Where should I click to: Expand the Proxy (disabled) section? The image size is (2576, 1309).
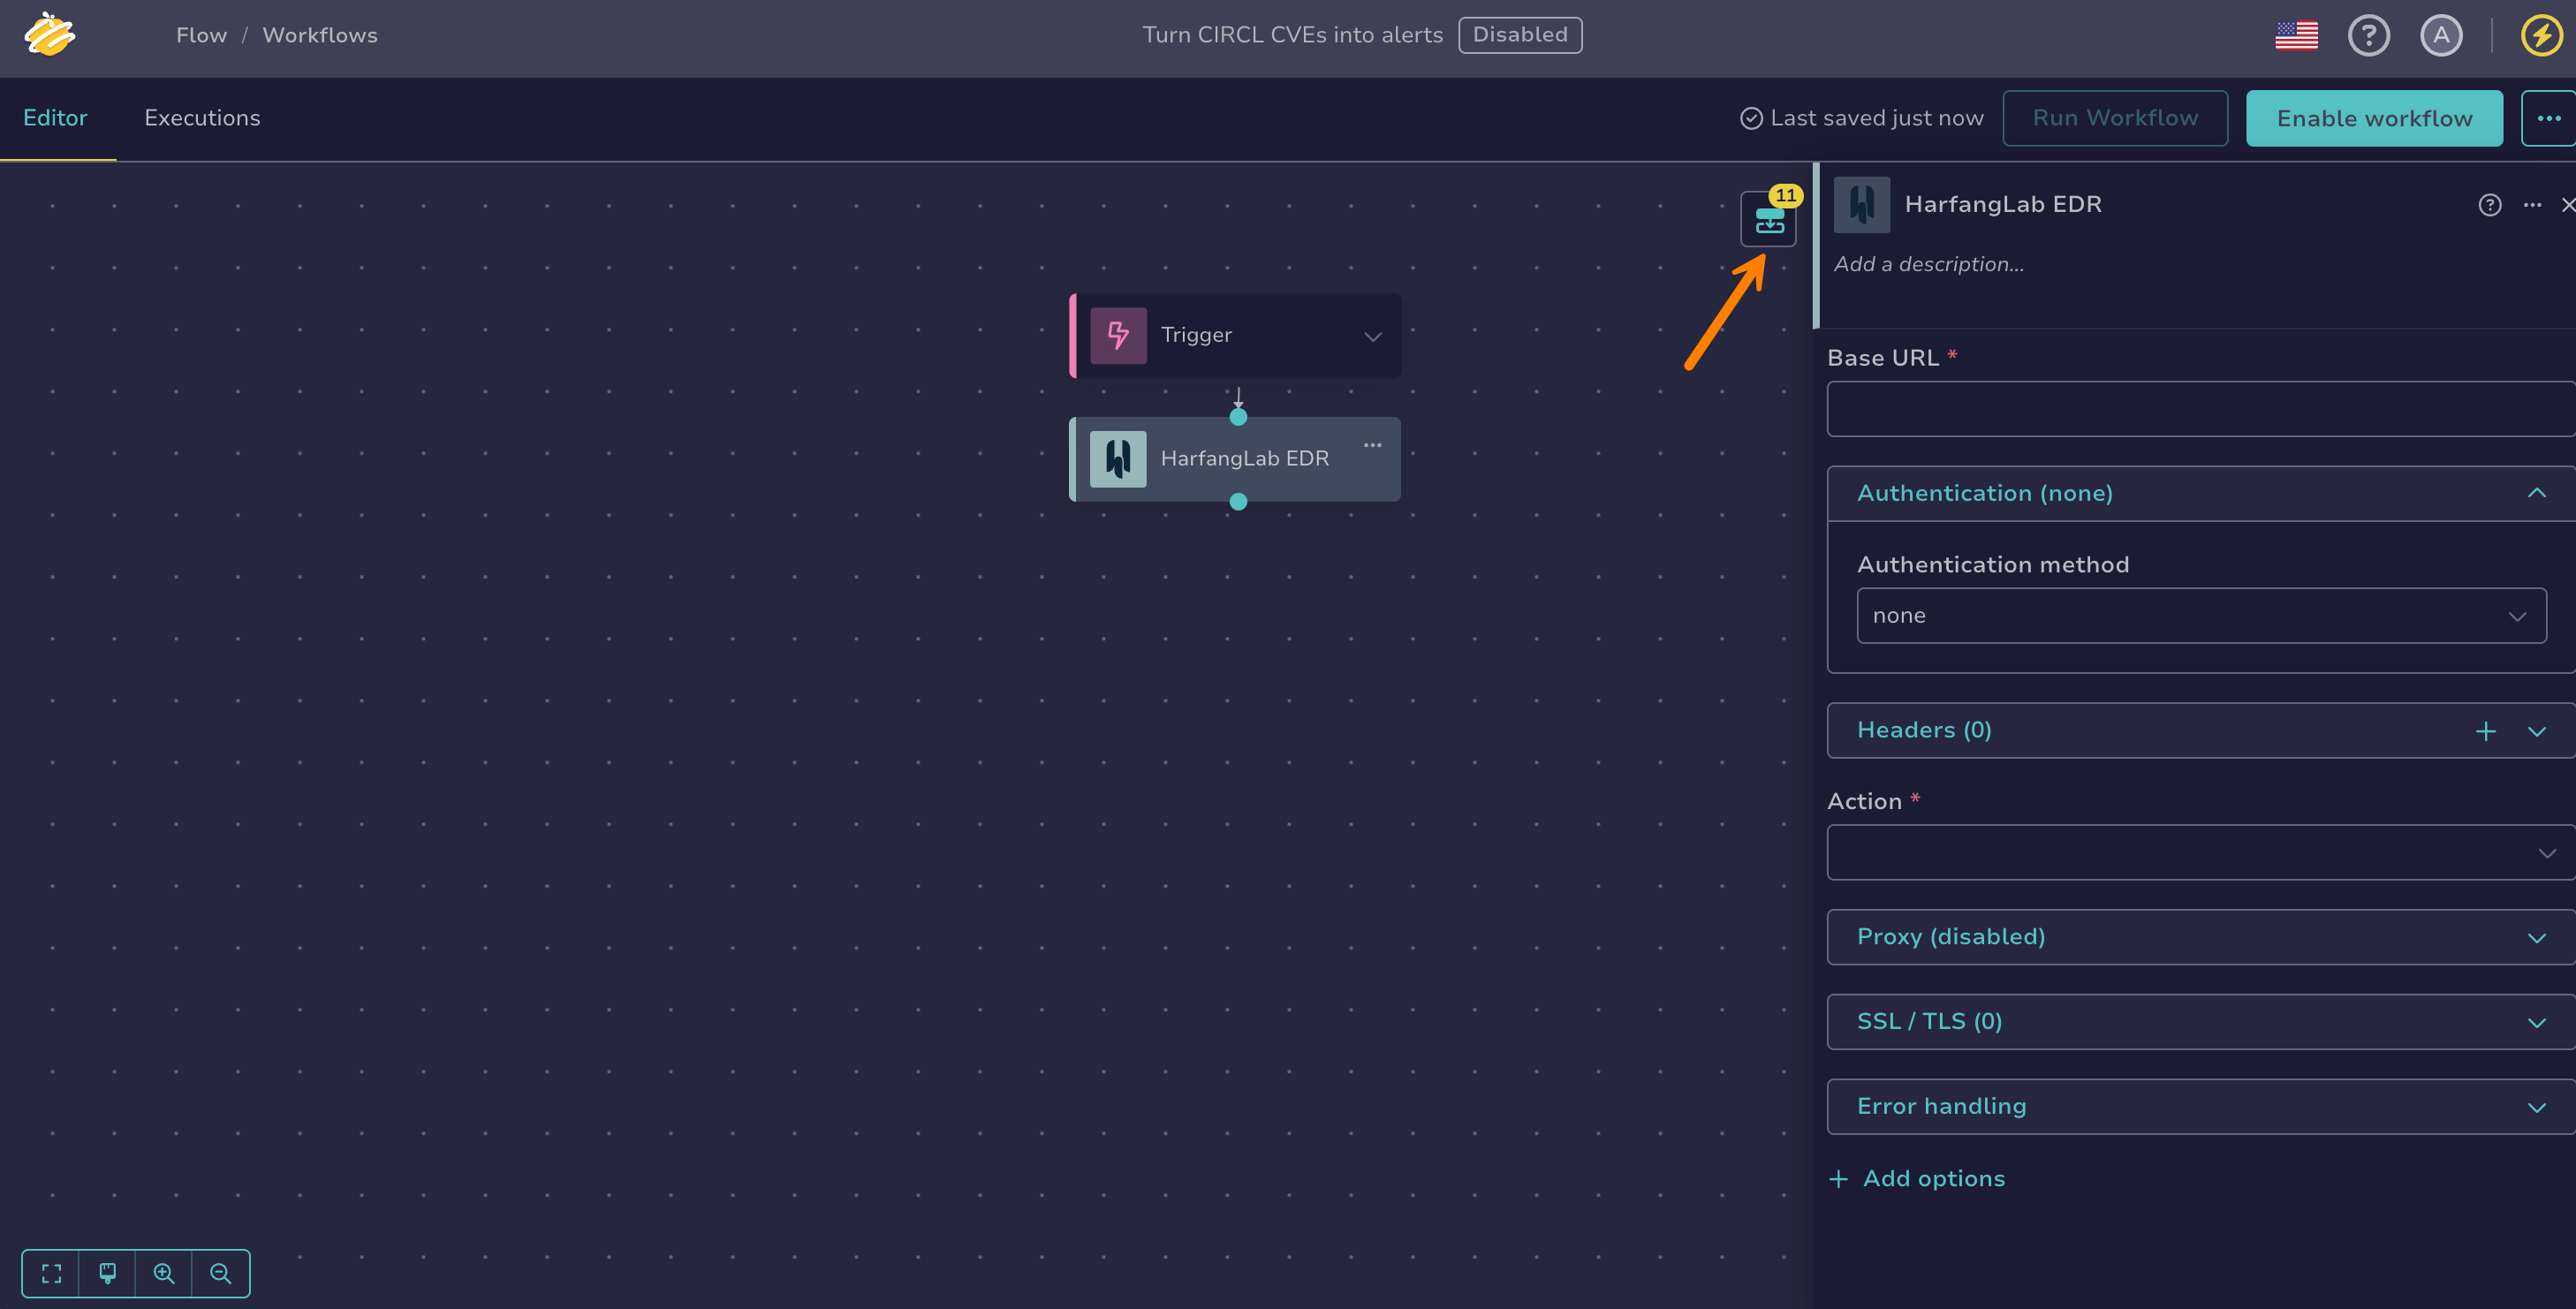point(2201,937)
